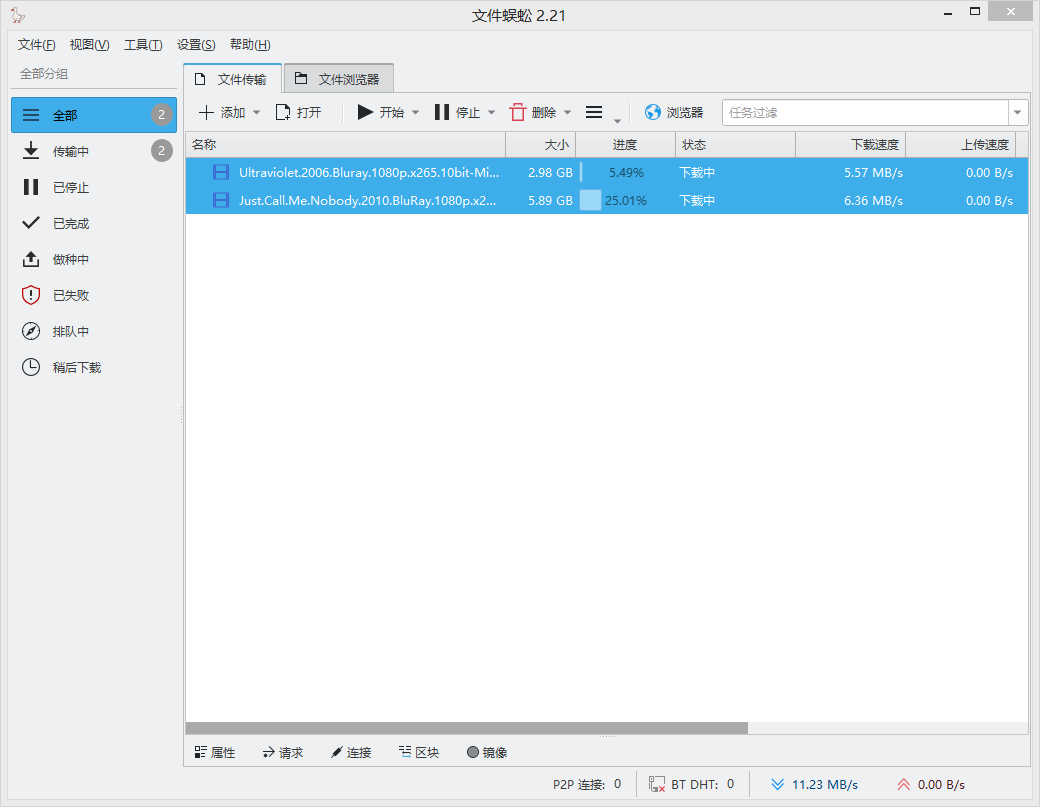Open the 任务过滤 dropdown arrow
Image resolution: width=1040 pixels, height=807 pixels.
(1017, 113)
